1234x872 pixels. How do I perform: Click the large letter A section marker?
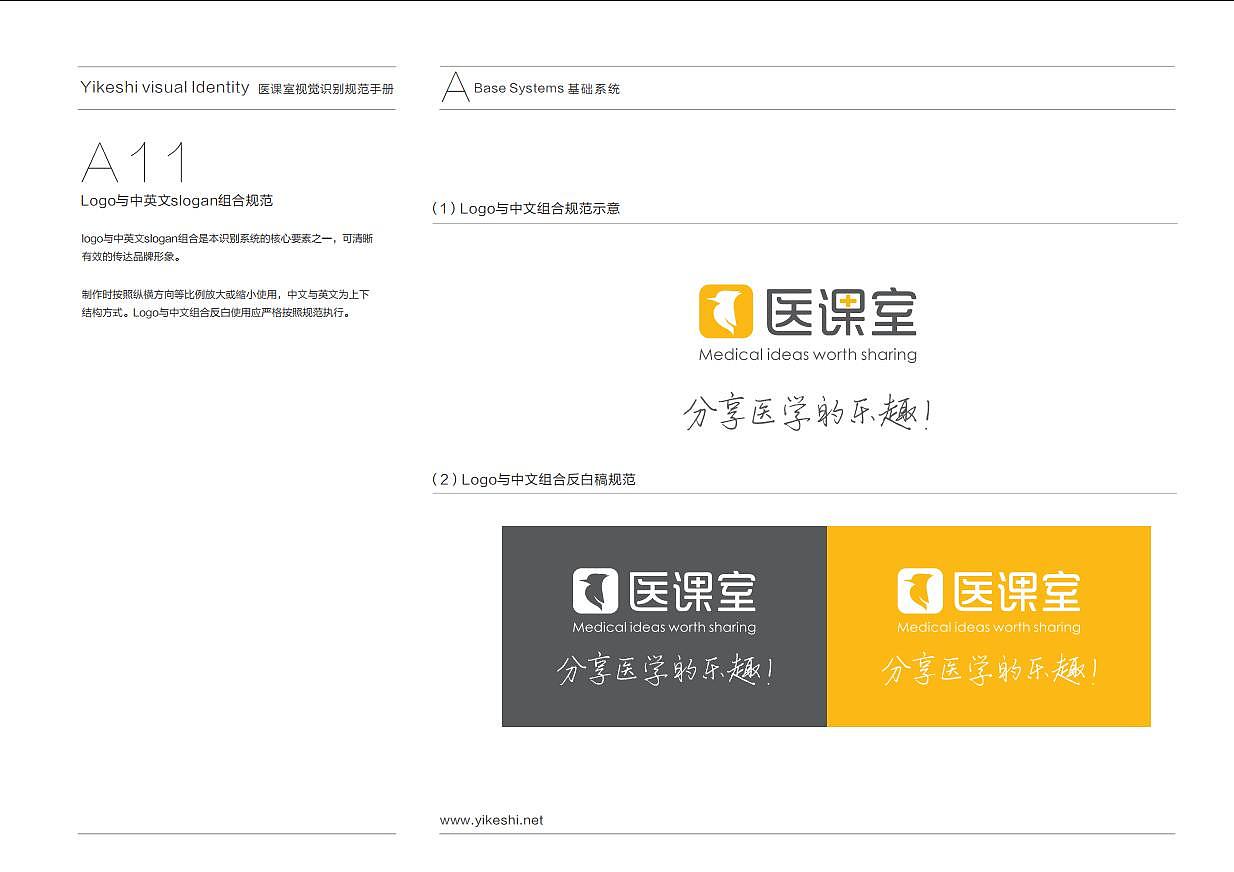click(455, 87)
